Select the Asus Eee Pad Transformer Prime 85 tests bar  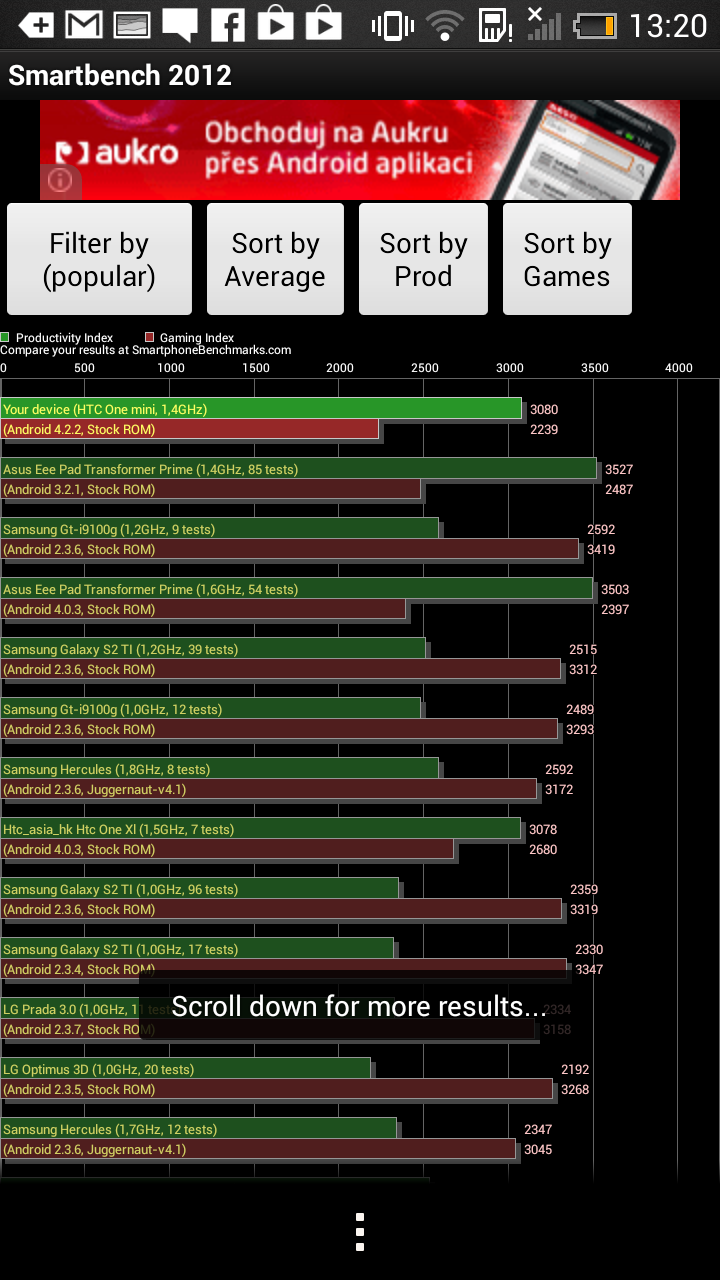pyautogui.click(x=298, y=469)
